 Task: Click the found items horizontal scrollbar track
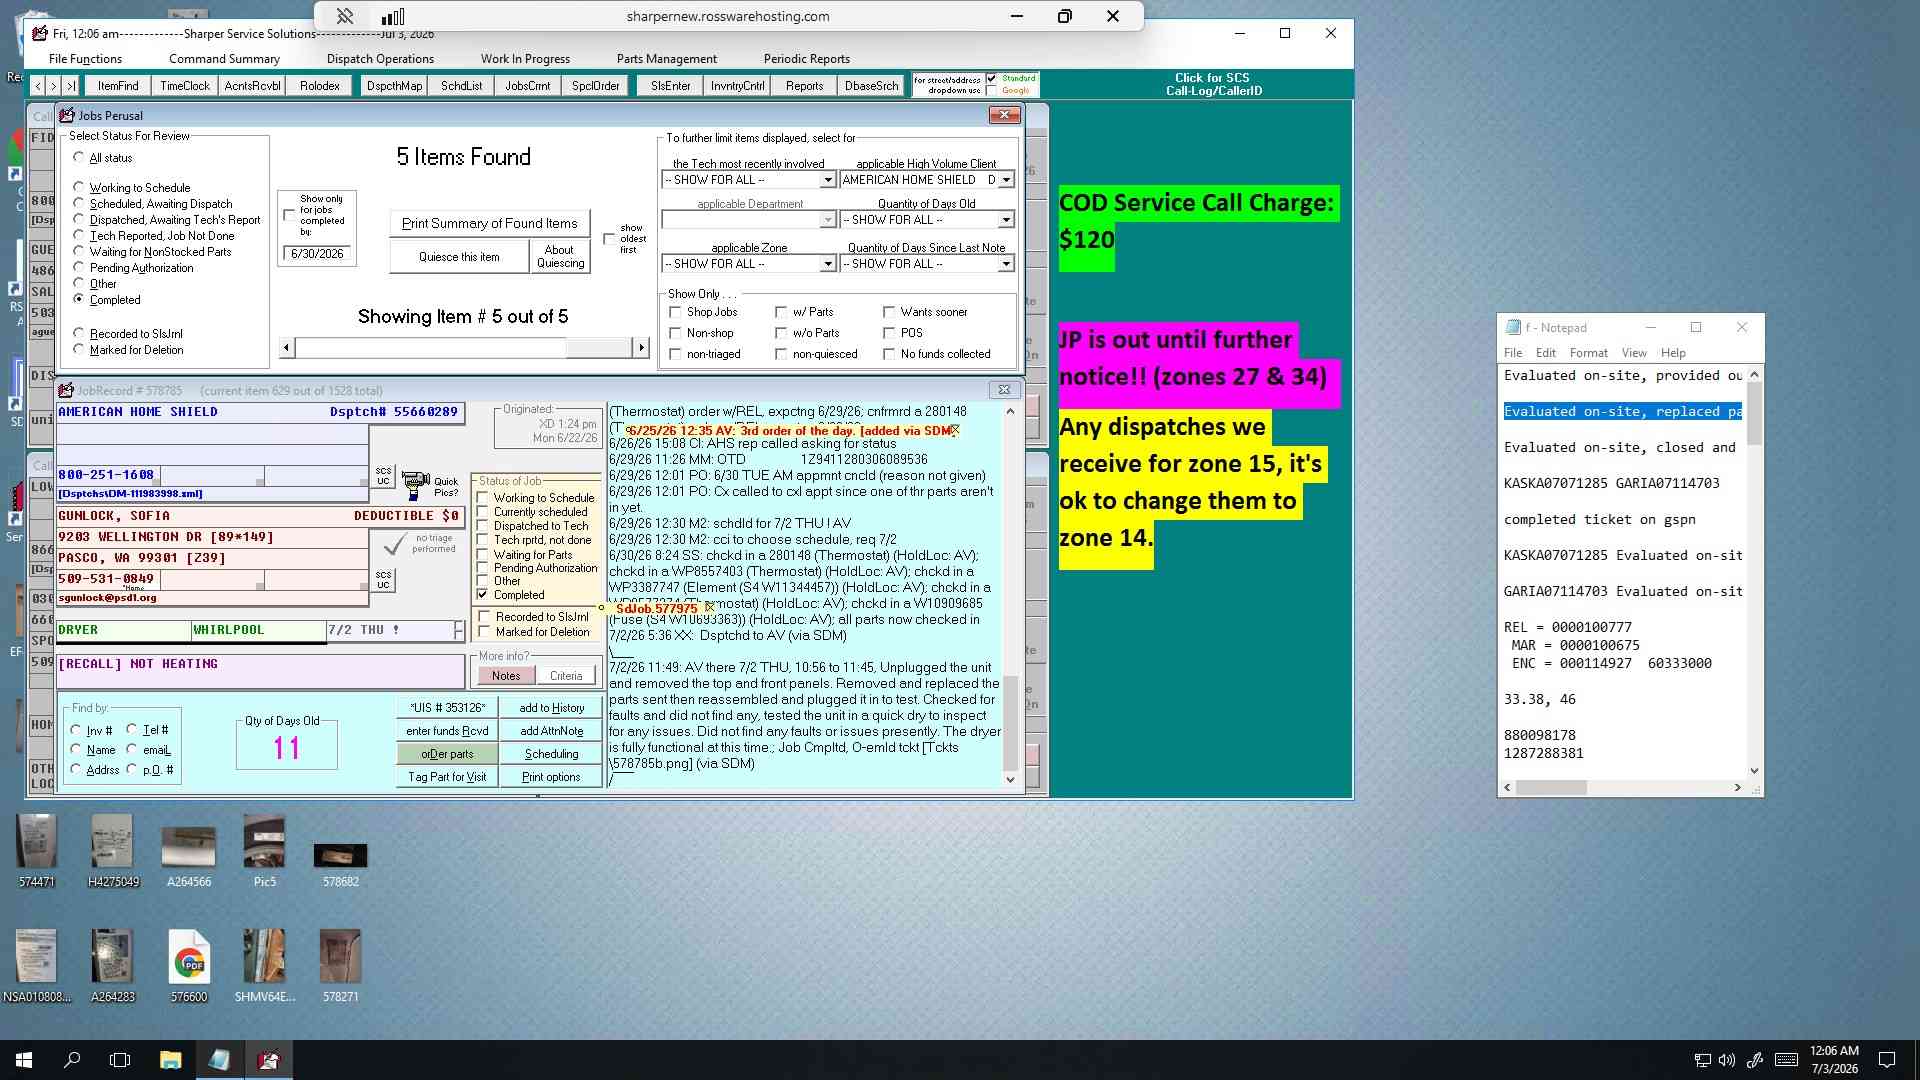click(x=430, y=347)
